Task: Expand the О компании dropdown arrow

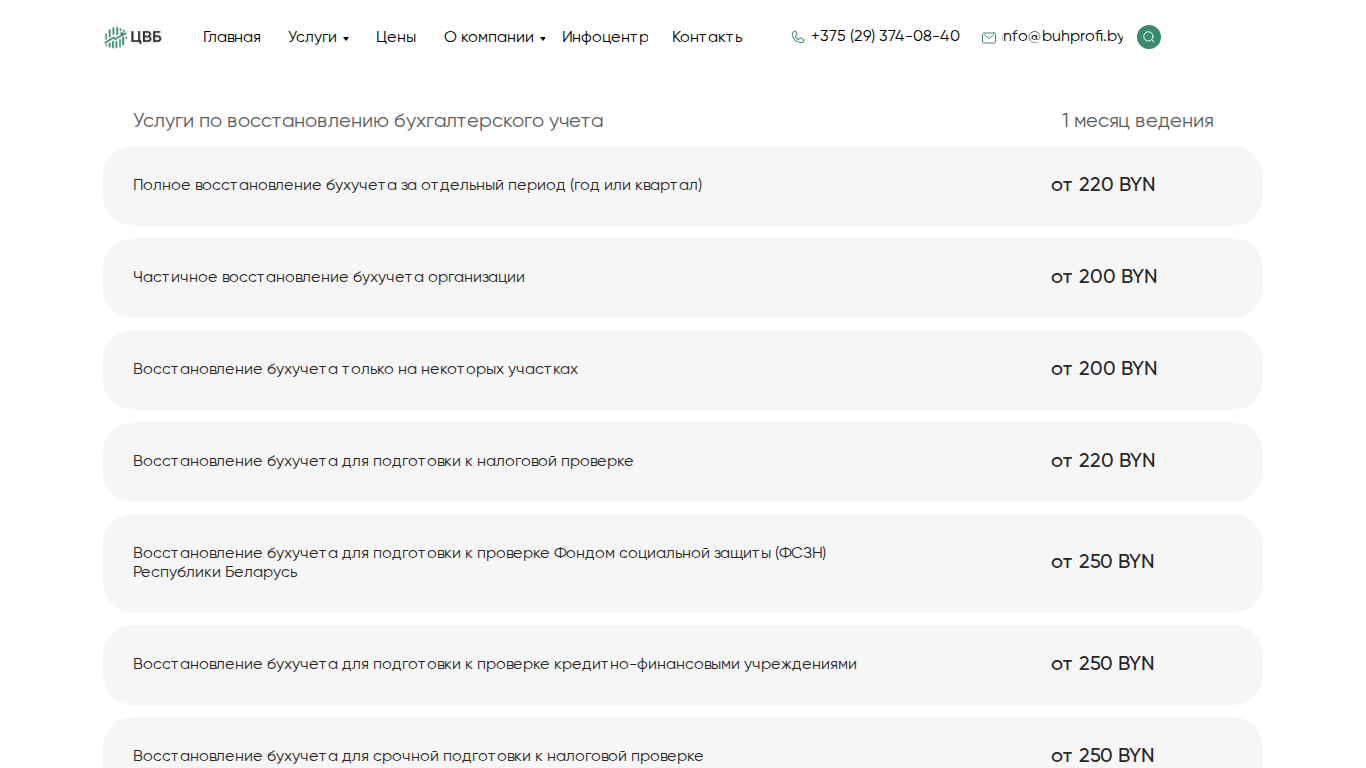Action: (x=543, y=39)
